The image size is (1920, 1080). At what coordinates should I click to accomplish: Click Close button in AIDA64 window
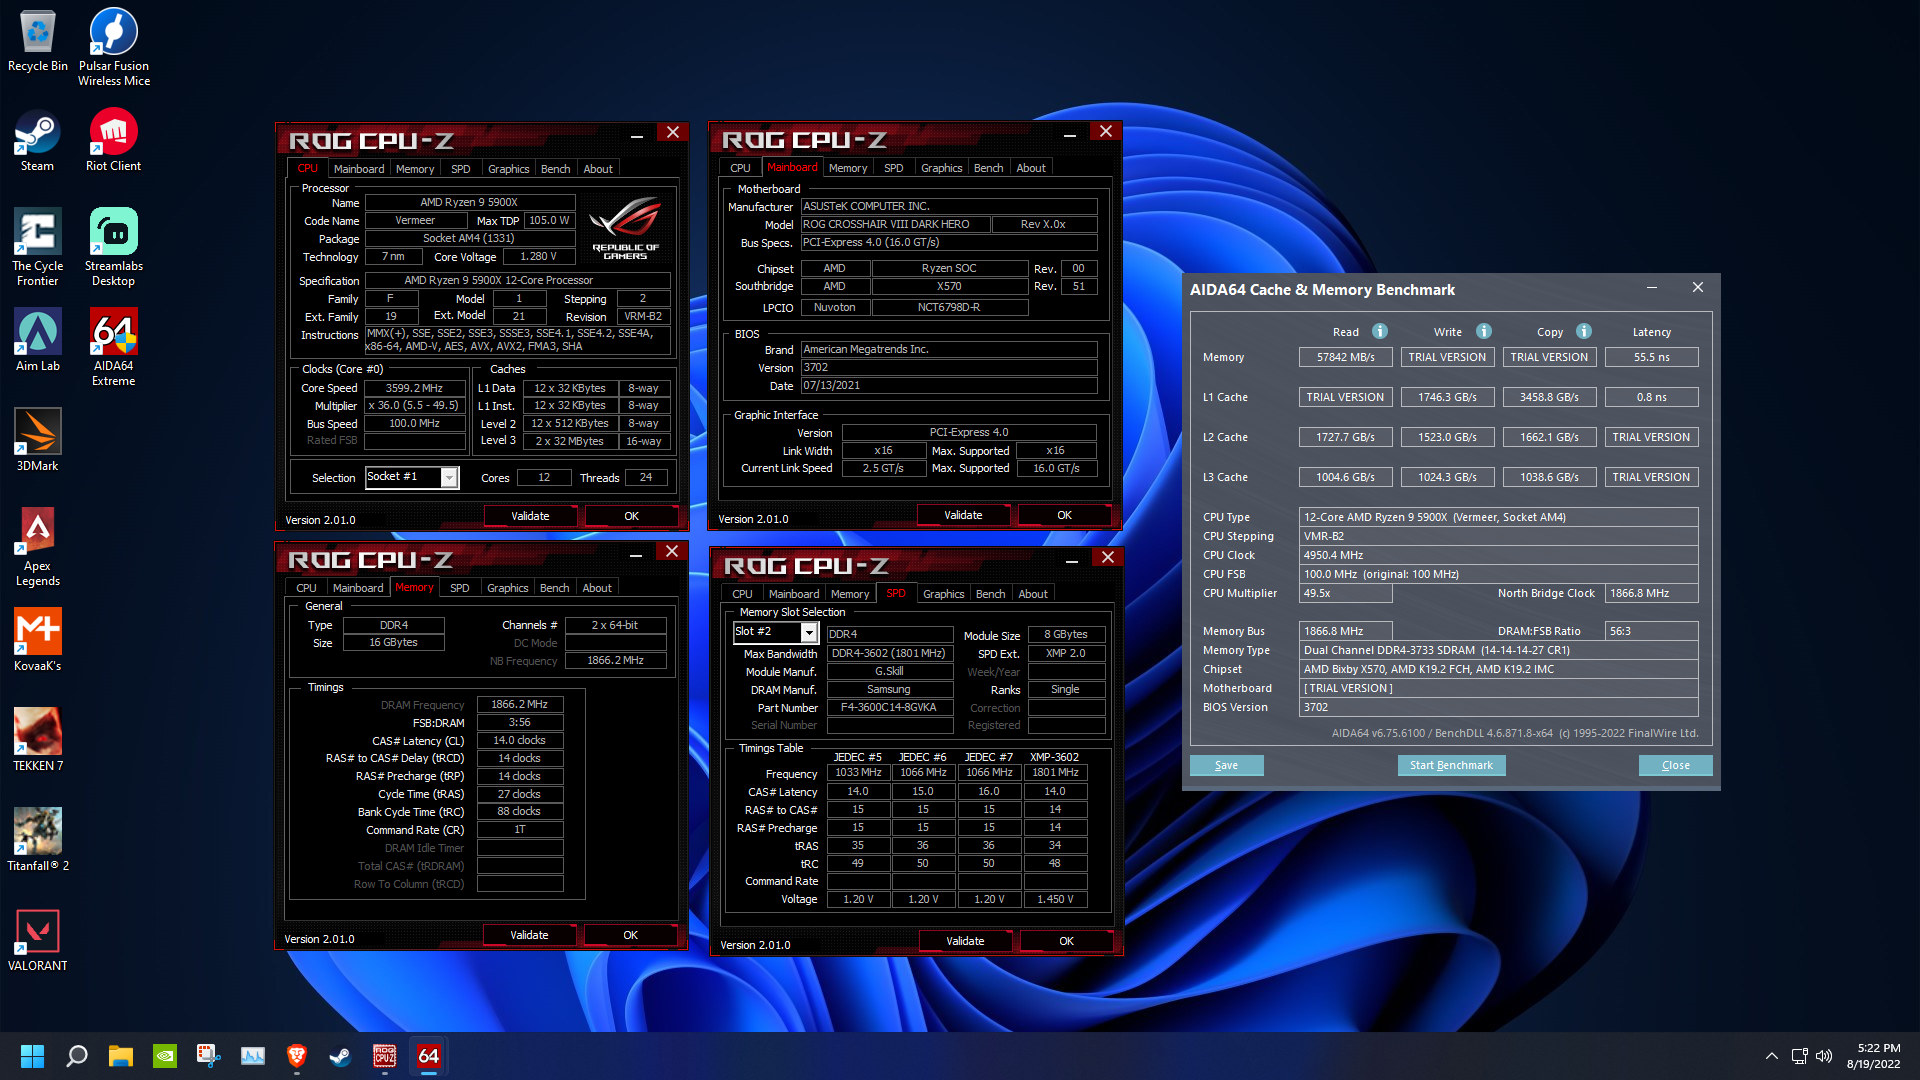tap(1676, 765)
